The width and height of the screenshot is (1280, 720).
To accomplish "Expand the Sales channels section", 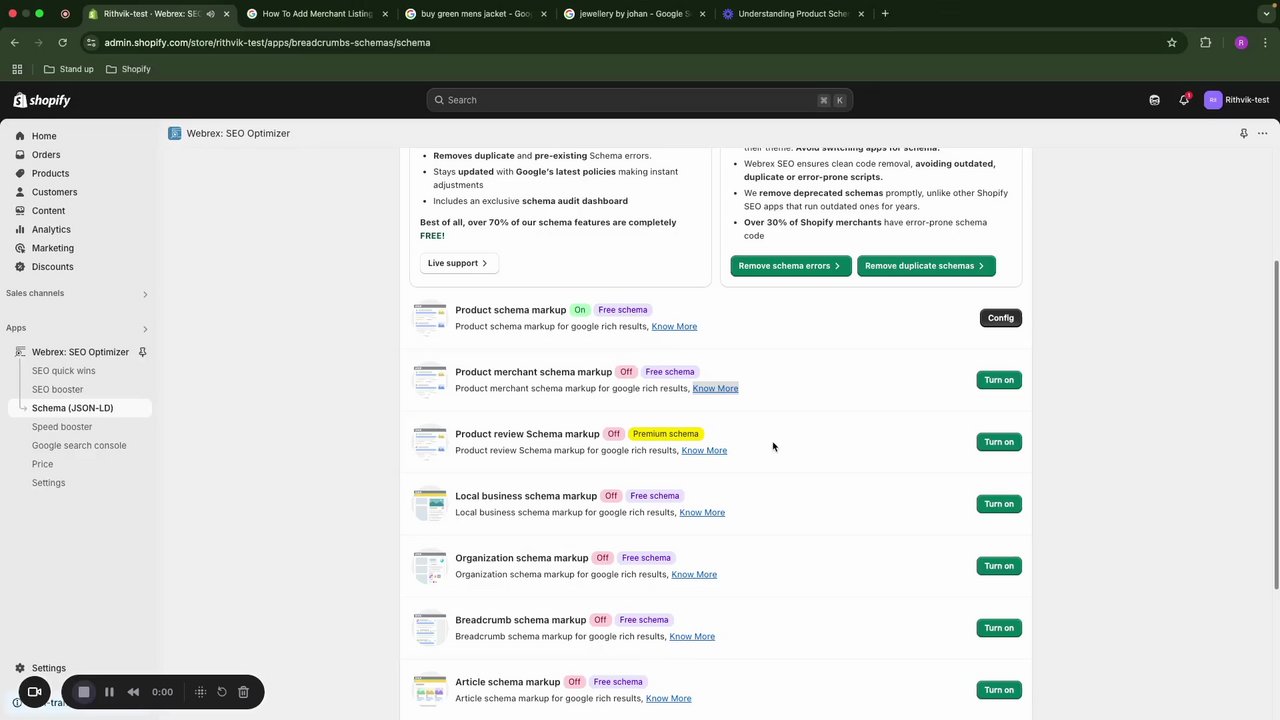I will pyautogui.click(x=144, y=294).
